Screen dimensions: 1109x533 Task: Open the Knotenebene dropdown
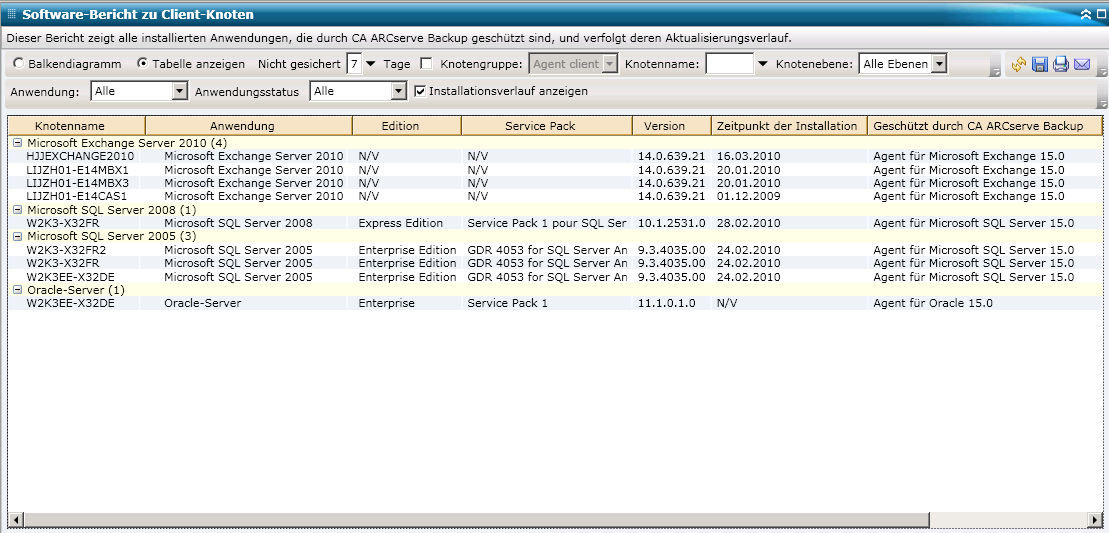(x=938, y=64)
